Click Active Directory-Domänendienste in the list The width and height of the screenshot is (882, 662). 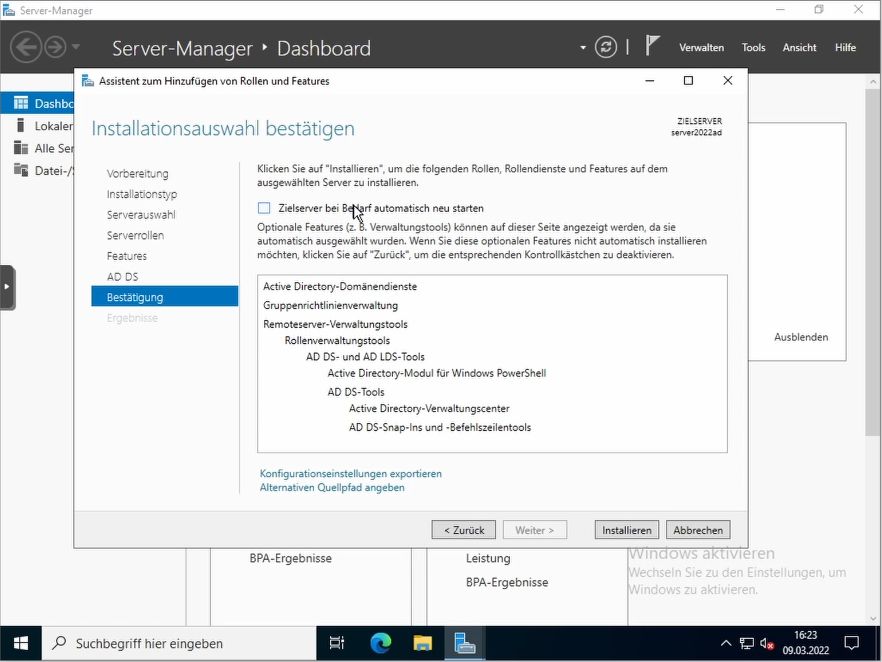pyautogui.click(x=340, y=286)
